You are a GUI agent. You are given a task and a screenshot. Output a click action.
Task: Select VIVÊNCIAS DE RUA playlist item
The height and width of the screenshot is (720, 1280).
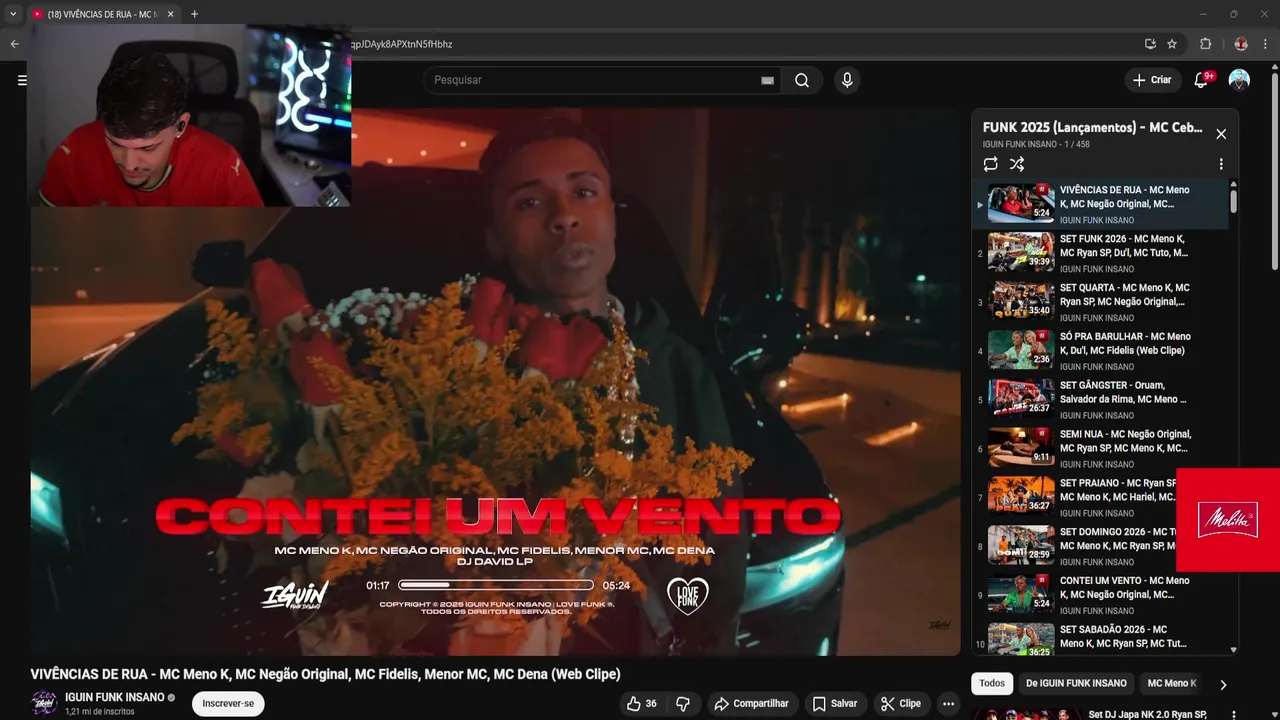(x=1100, y=204)
